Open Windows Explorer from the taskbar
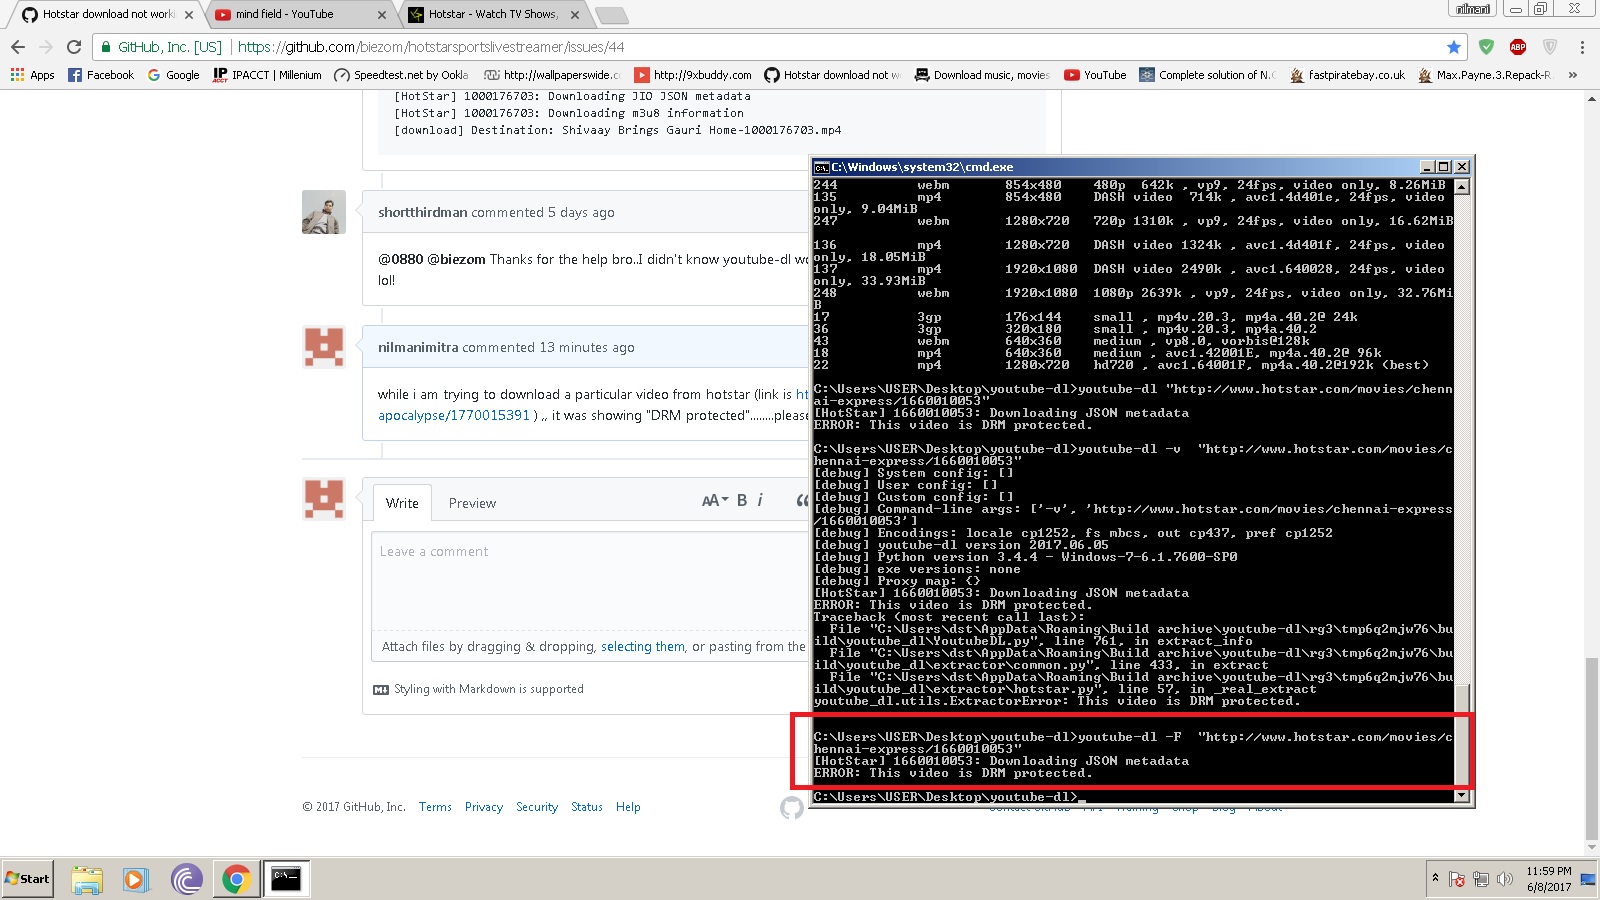The image size is (1600, 900). 87,879
